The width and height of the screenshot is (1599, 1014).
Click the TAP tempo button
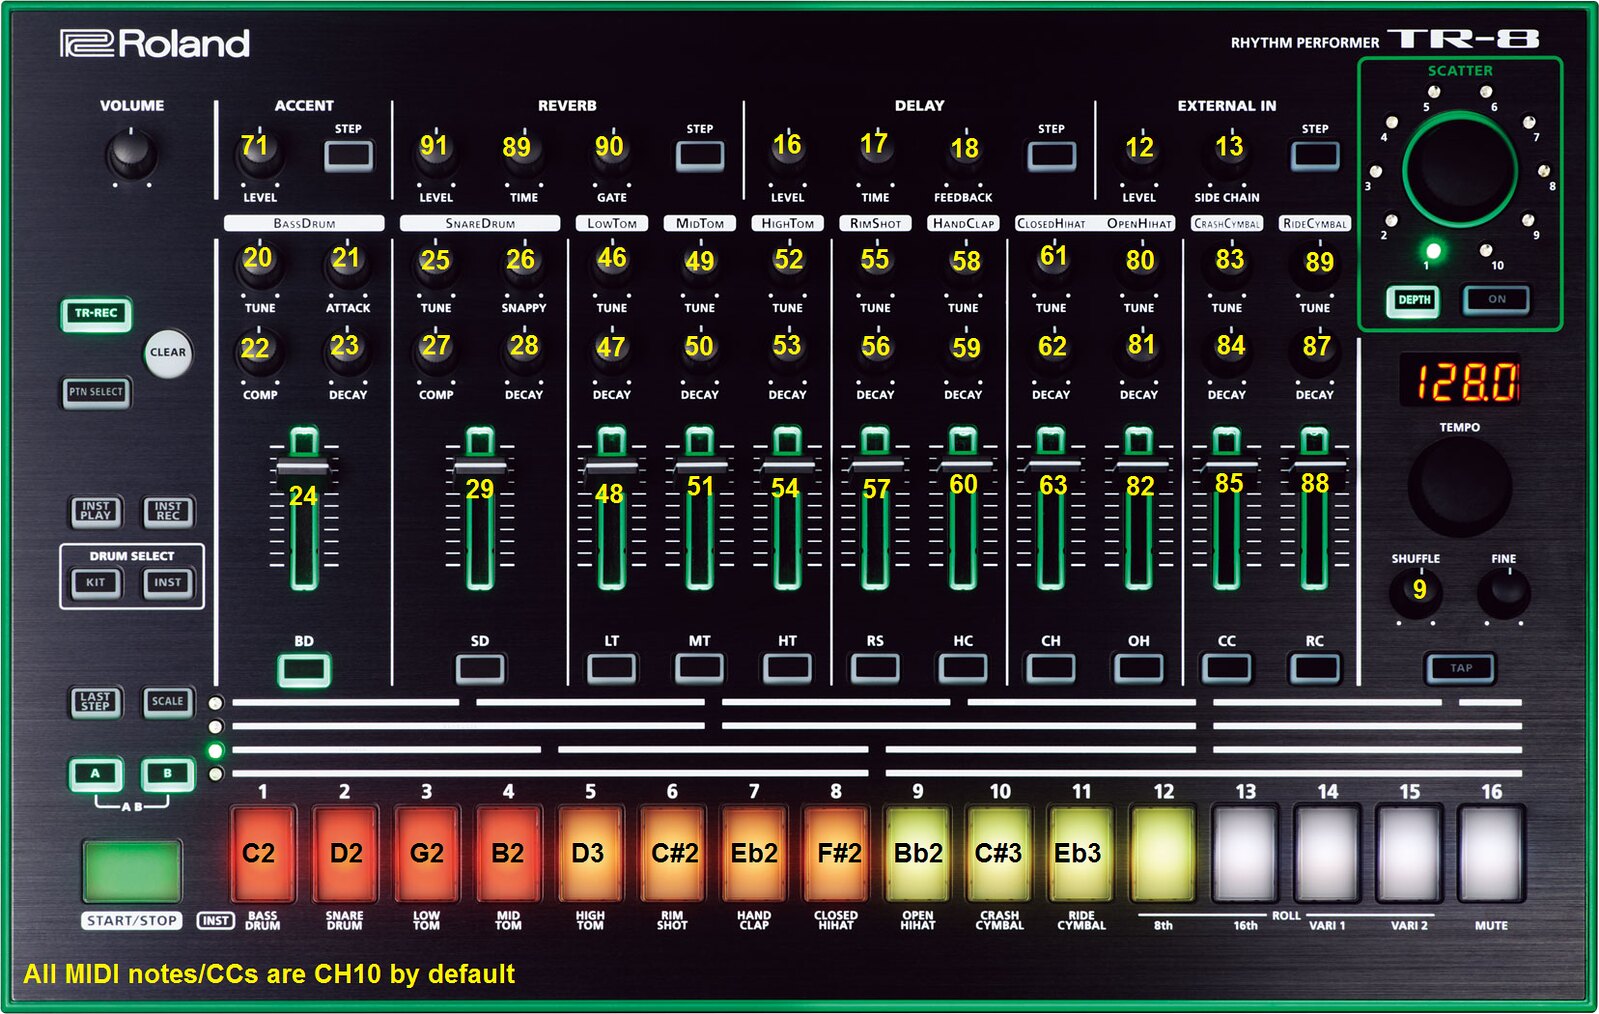(1461, 668)
